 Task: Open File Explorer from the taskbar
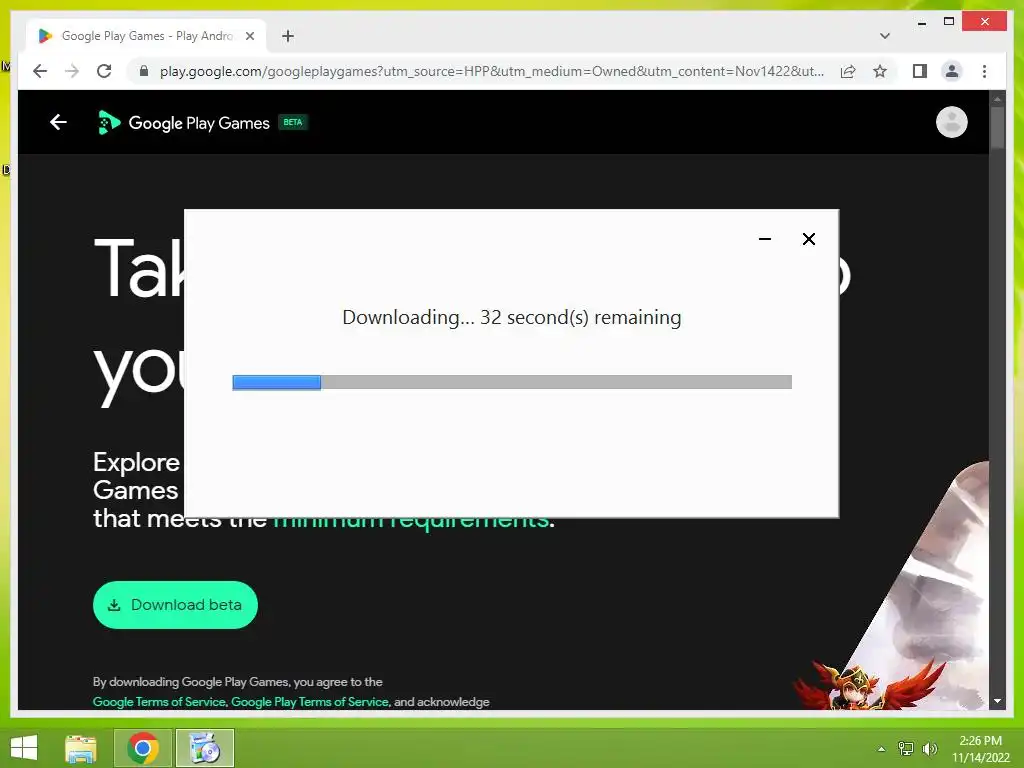point(81,748)
